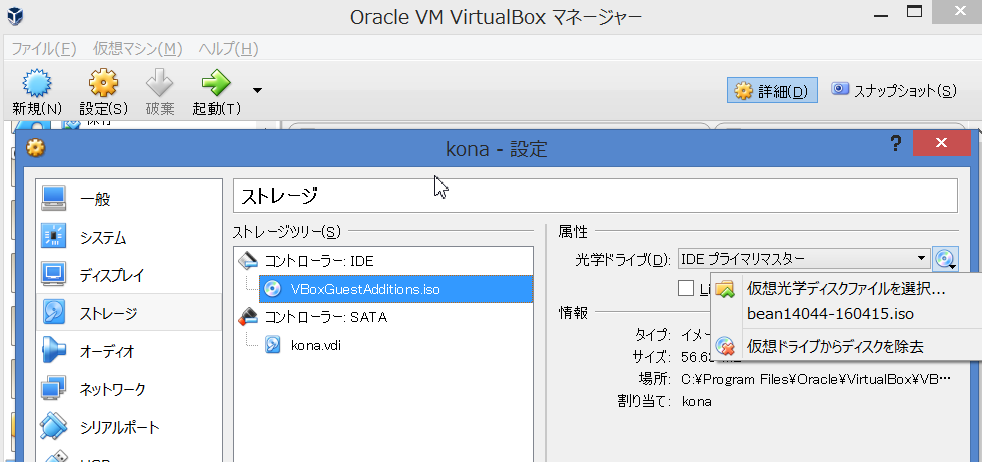
Task: Select the シリアルポート settings category
Action: [x=129, y=427]
